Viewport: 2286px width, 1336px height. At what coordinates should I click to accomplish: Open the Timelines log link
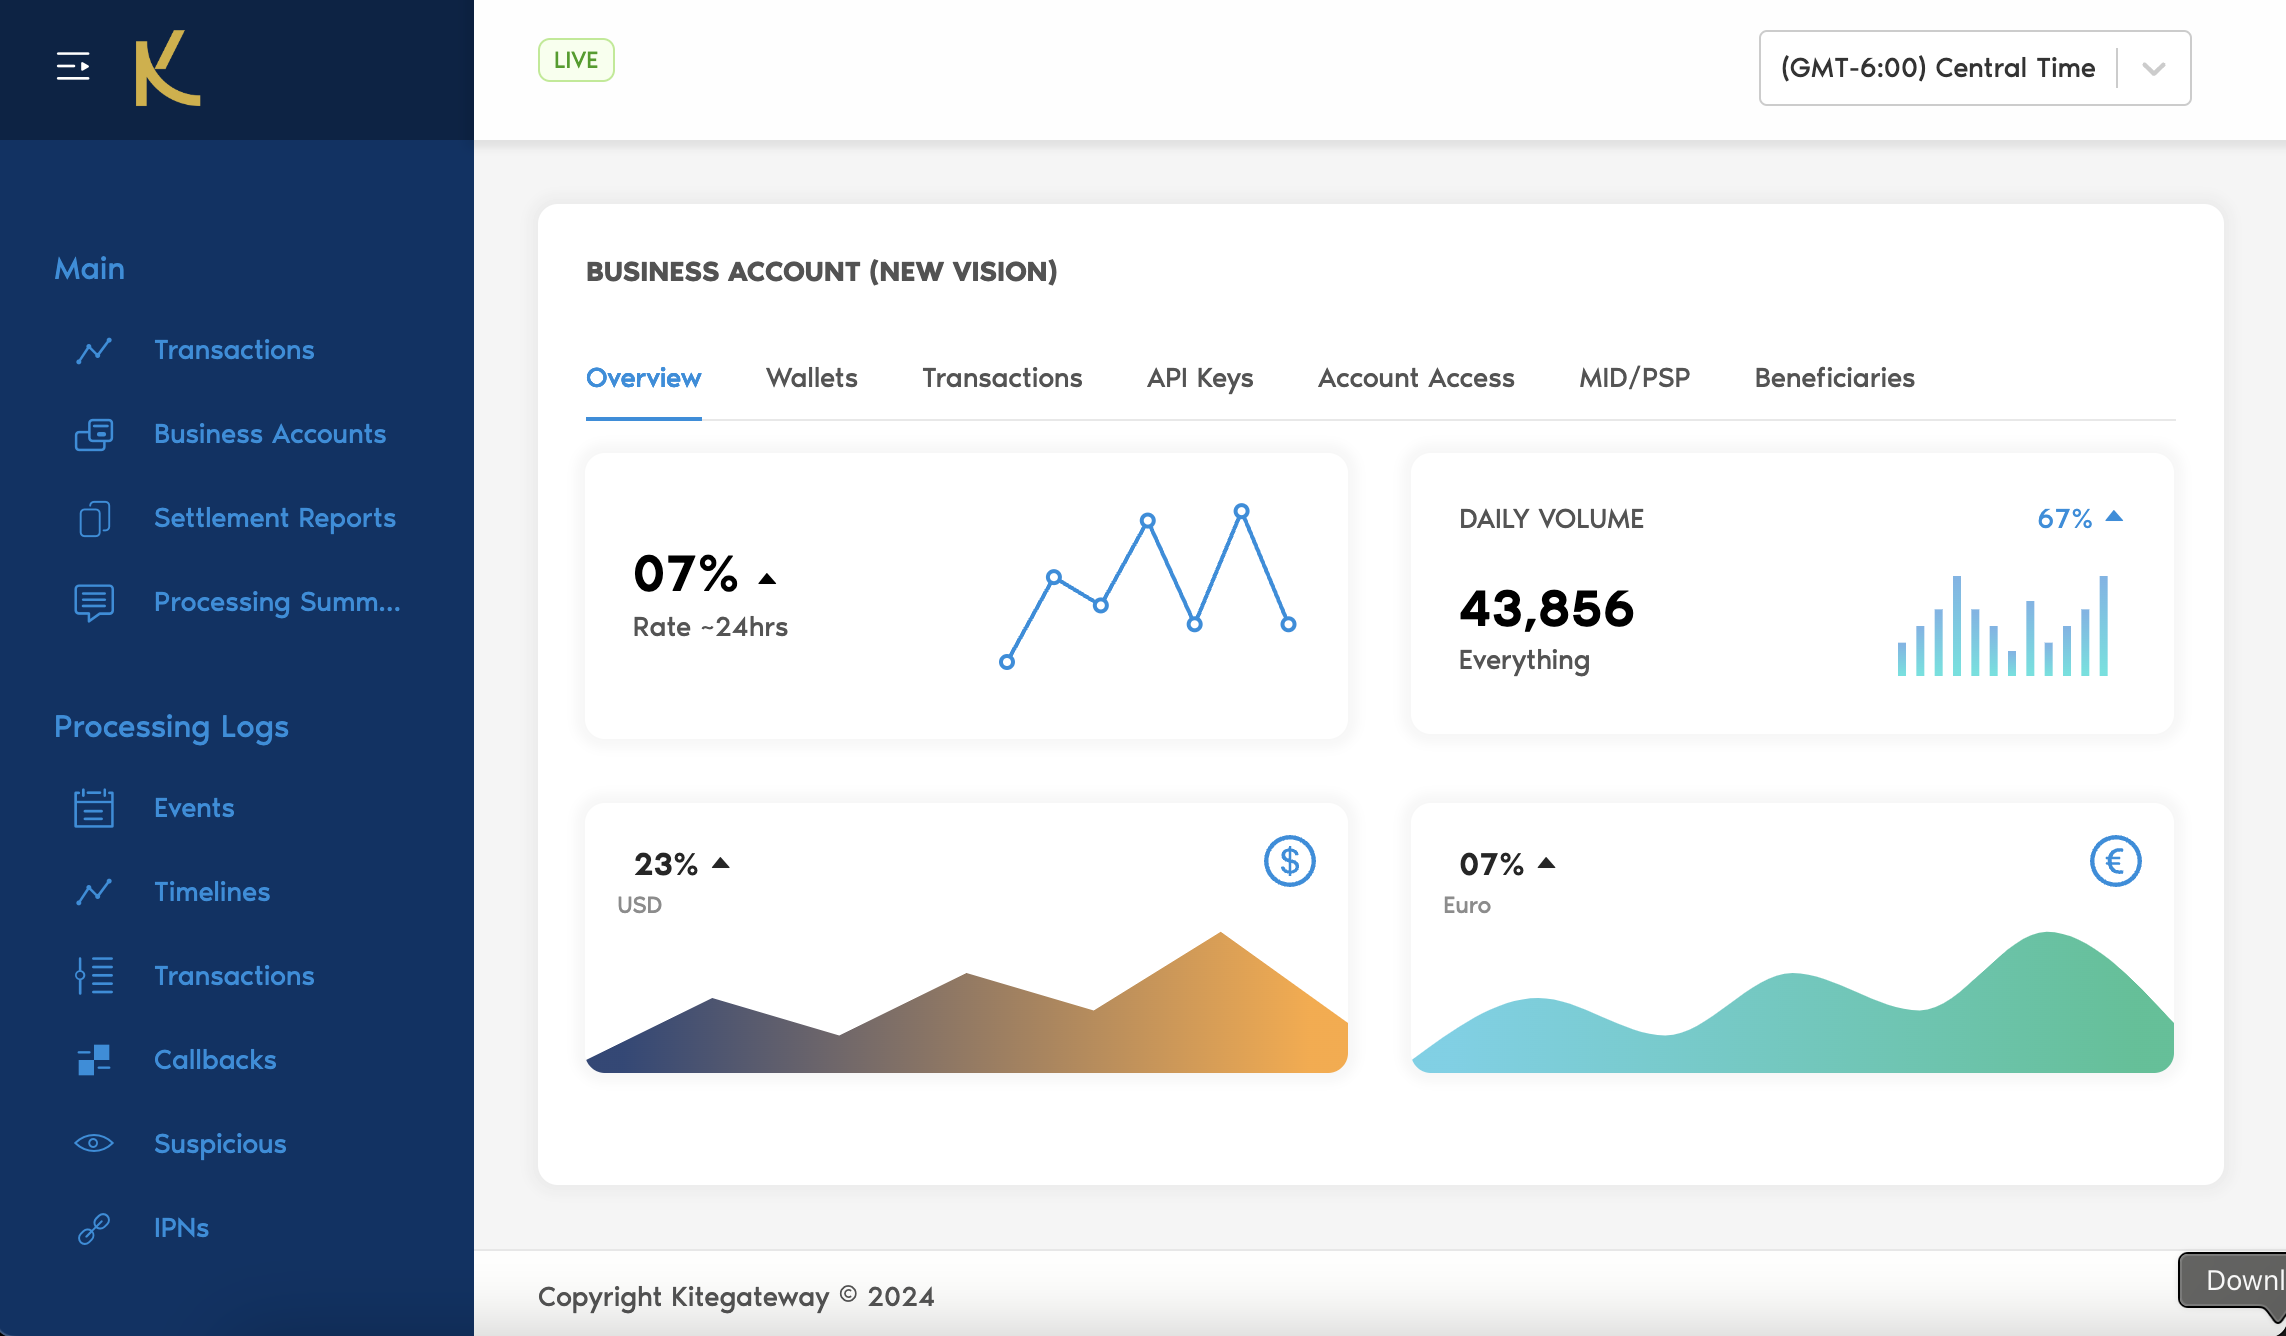212,892
